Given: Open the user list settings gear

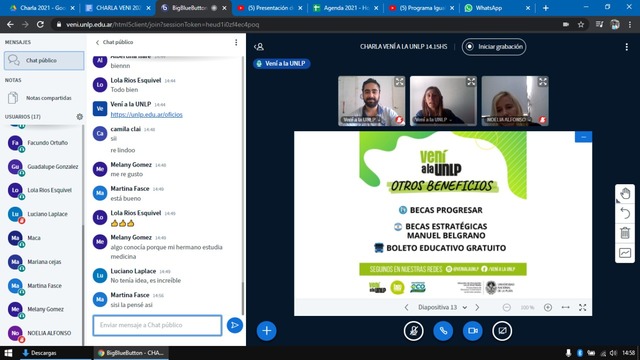Looking at the screenshot, I should 80,117.
